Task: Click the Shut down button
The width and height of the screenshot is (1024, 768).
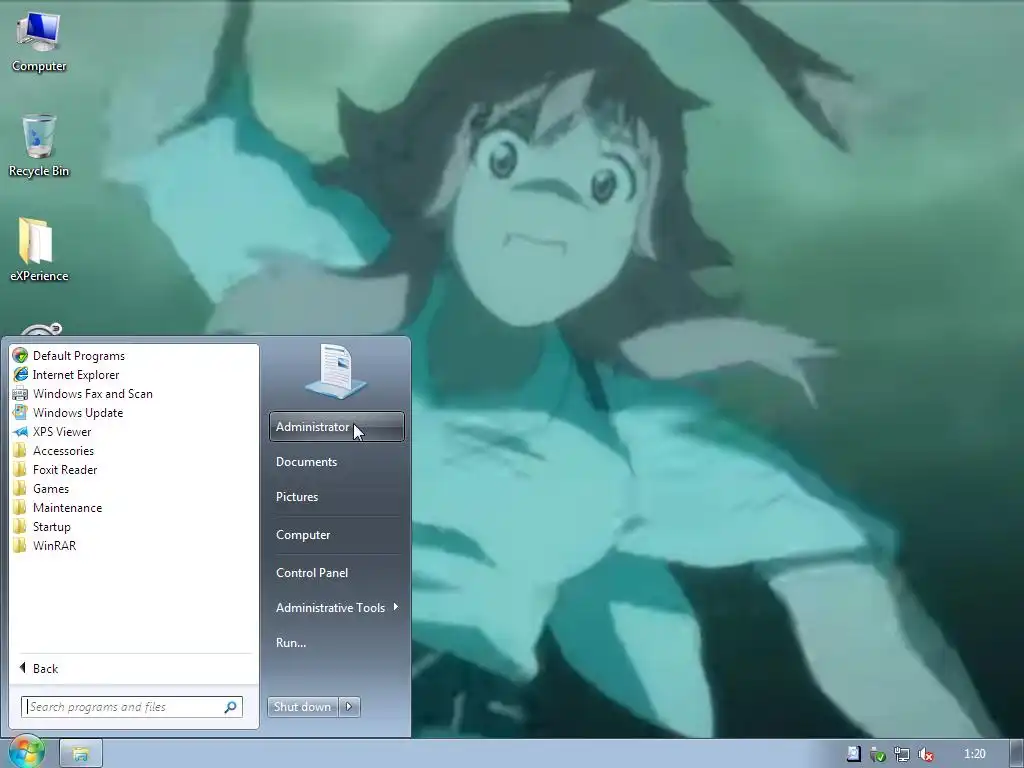Action: (303, 707)
